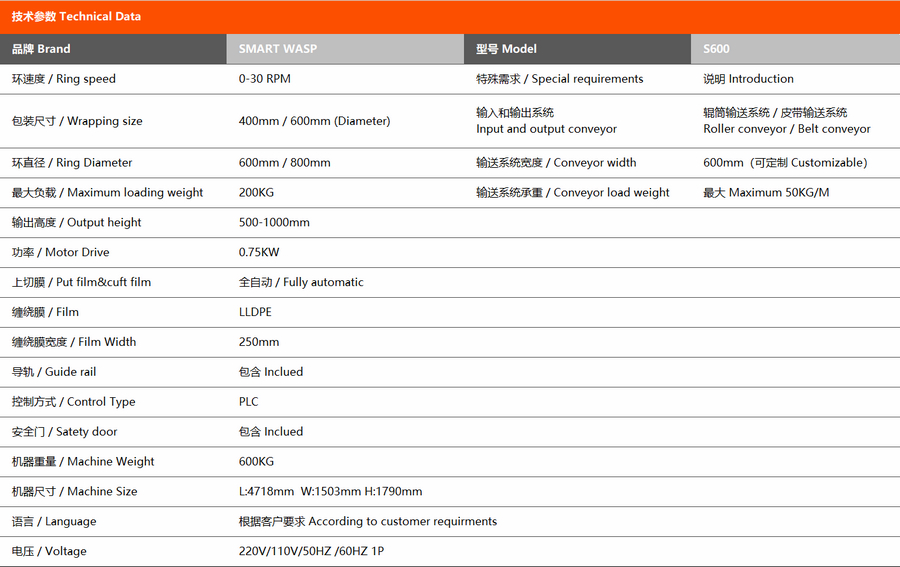
Task: Select the Machine Weight 600KG value
Action: pyautogui.click(x=256, y=462)
